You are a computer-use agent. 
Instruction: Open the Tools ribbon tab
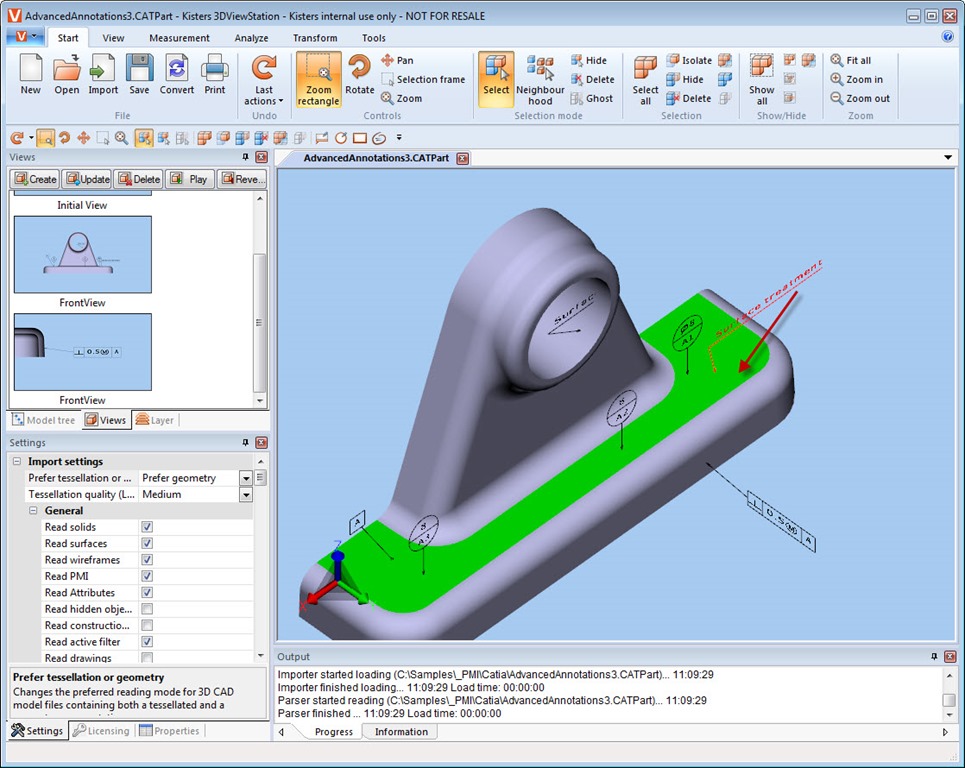coord(374,38)
